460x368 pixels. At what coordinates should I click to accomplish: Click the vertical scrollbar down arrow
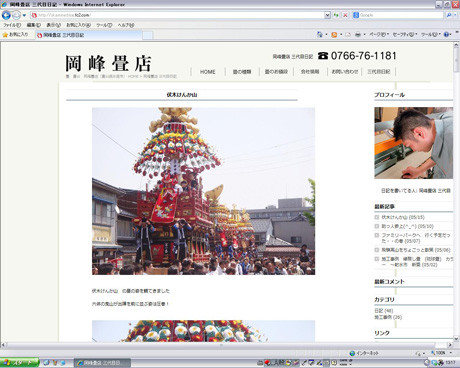456,338
